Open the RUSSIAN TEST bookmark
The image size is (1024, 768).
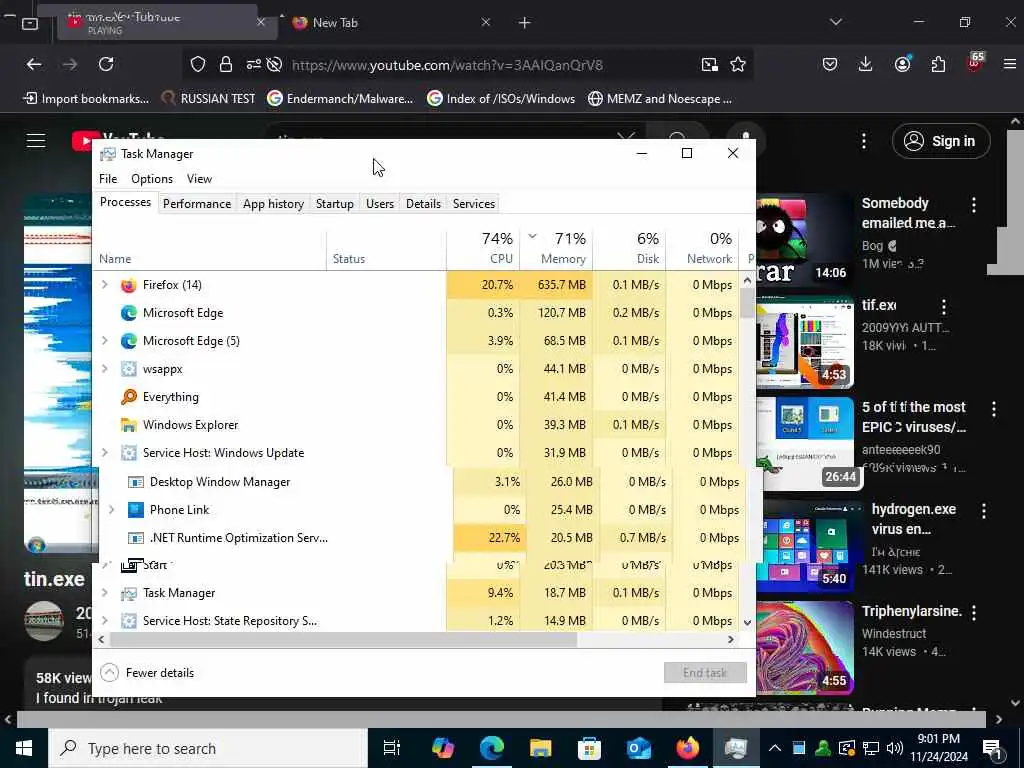tap(209, 99)
